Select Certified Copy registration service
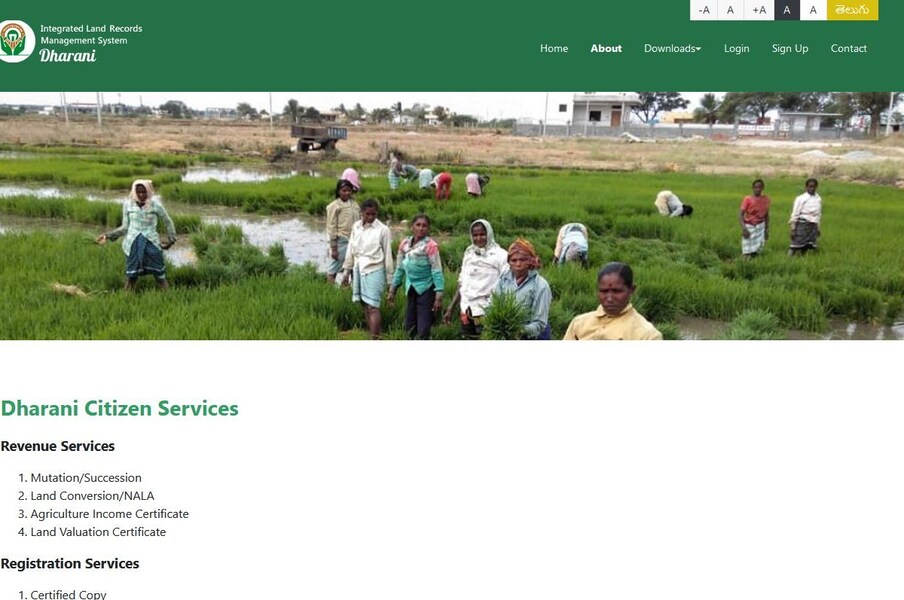The width and height of the screenshot is (904, 600). [69, 594]
